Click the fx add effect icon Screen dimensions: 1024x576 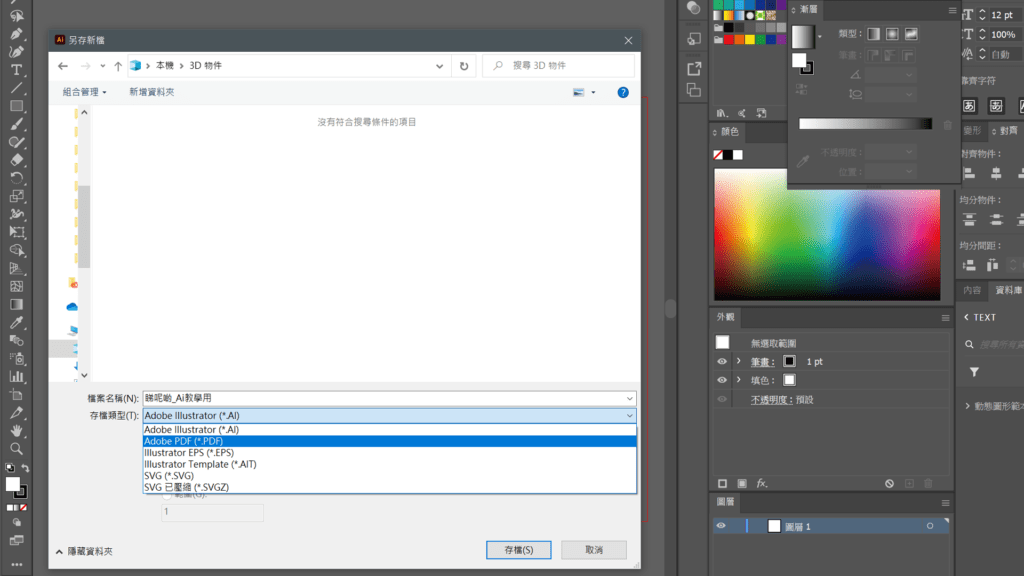click(x=761, y=483)
